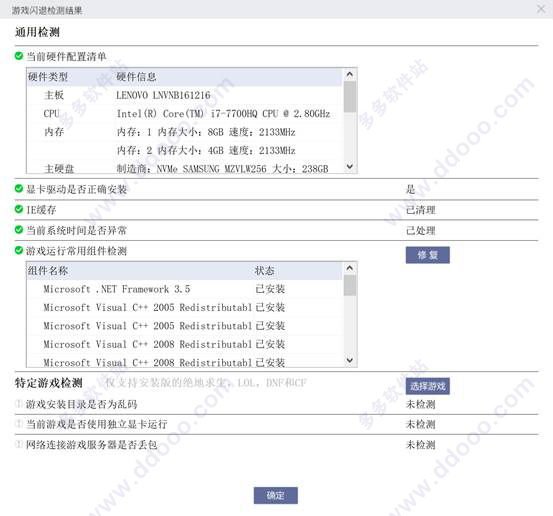Click green check icon beside 游戏运行常用组件检测
The height and width of the screenshot is (516, 553).
point(19,250)
